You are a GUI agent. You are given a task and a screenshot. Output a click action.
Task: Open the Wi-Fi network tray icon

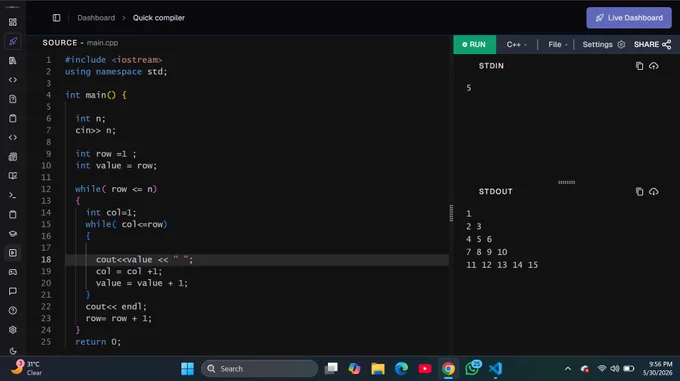(x=602, y=369)
